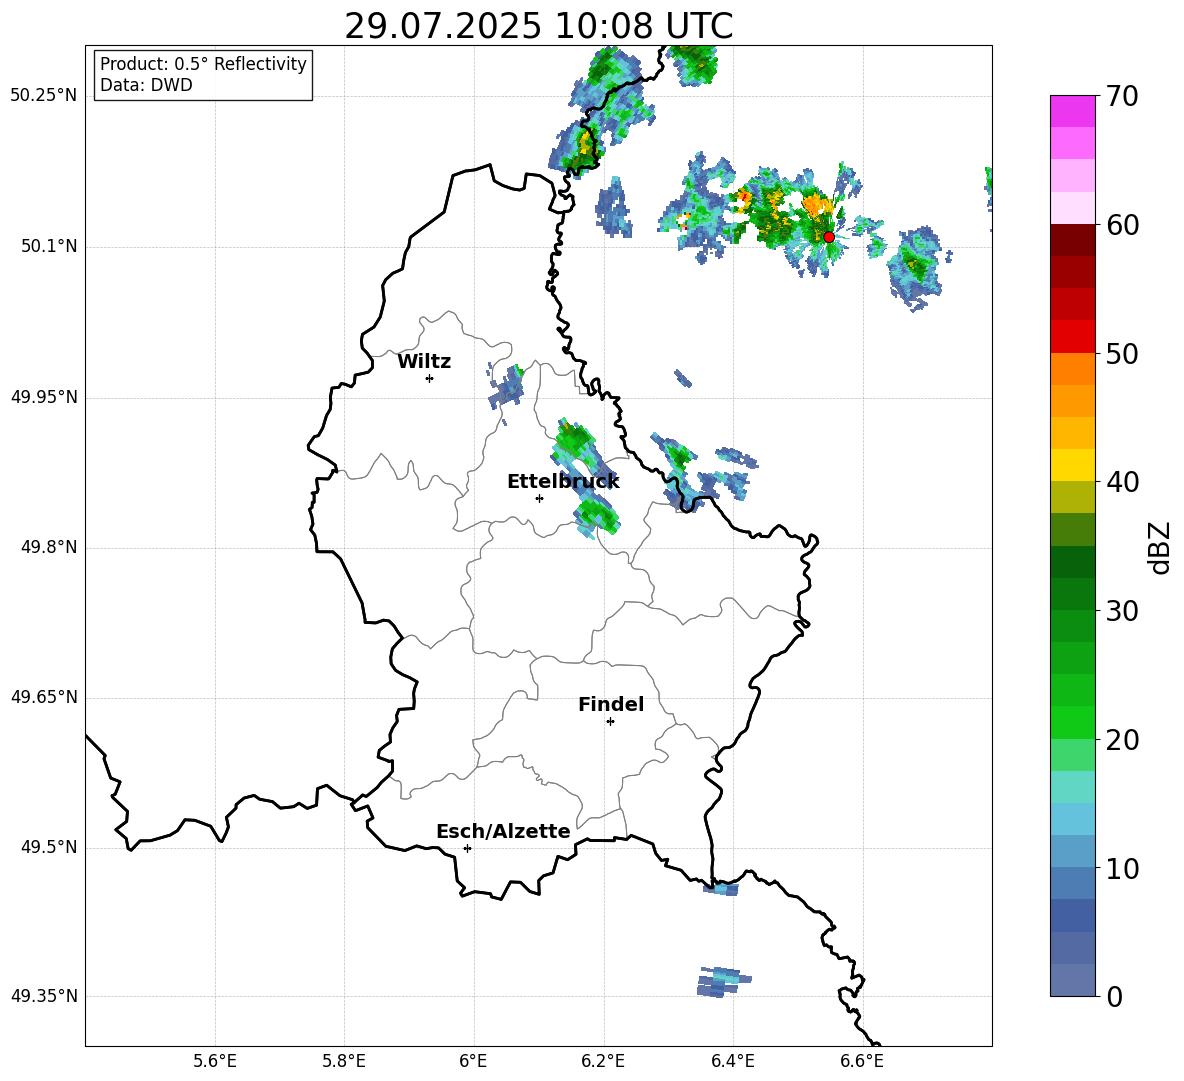Click the Wiltz station cross marker
Viewport: 1184px width, 1081px height.
[430, 378]
